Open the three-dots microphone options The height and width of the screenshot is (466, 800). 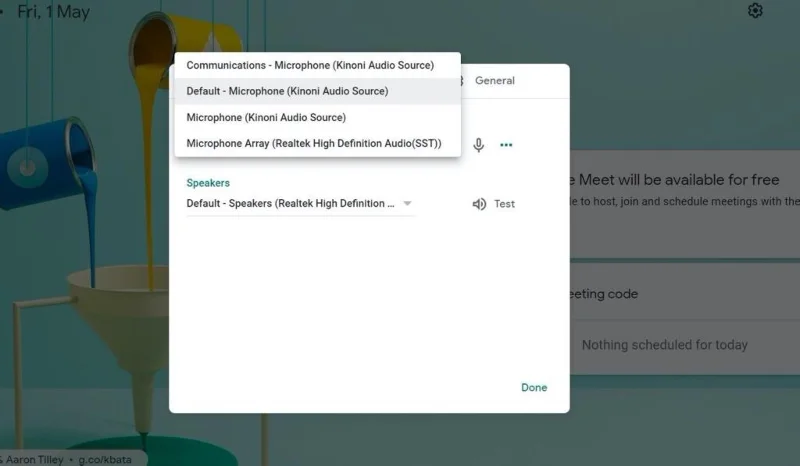tap(506, 145)
